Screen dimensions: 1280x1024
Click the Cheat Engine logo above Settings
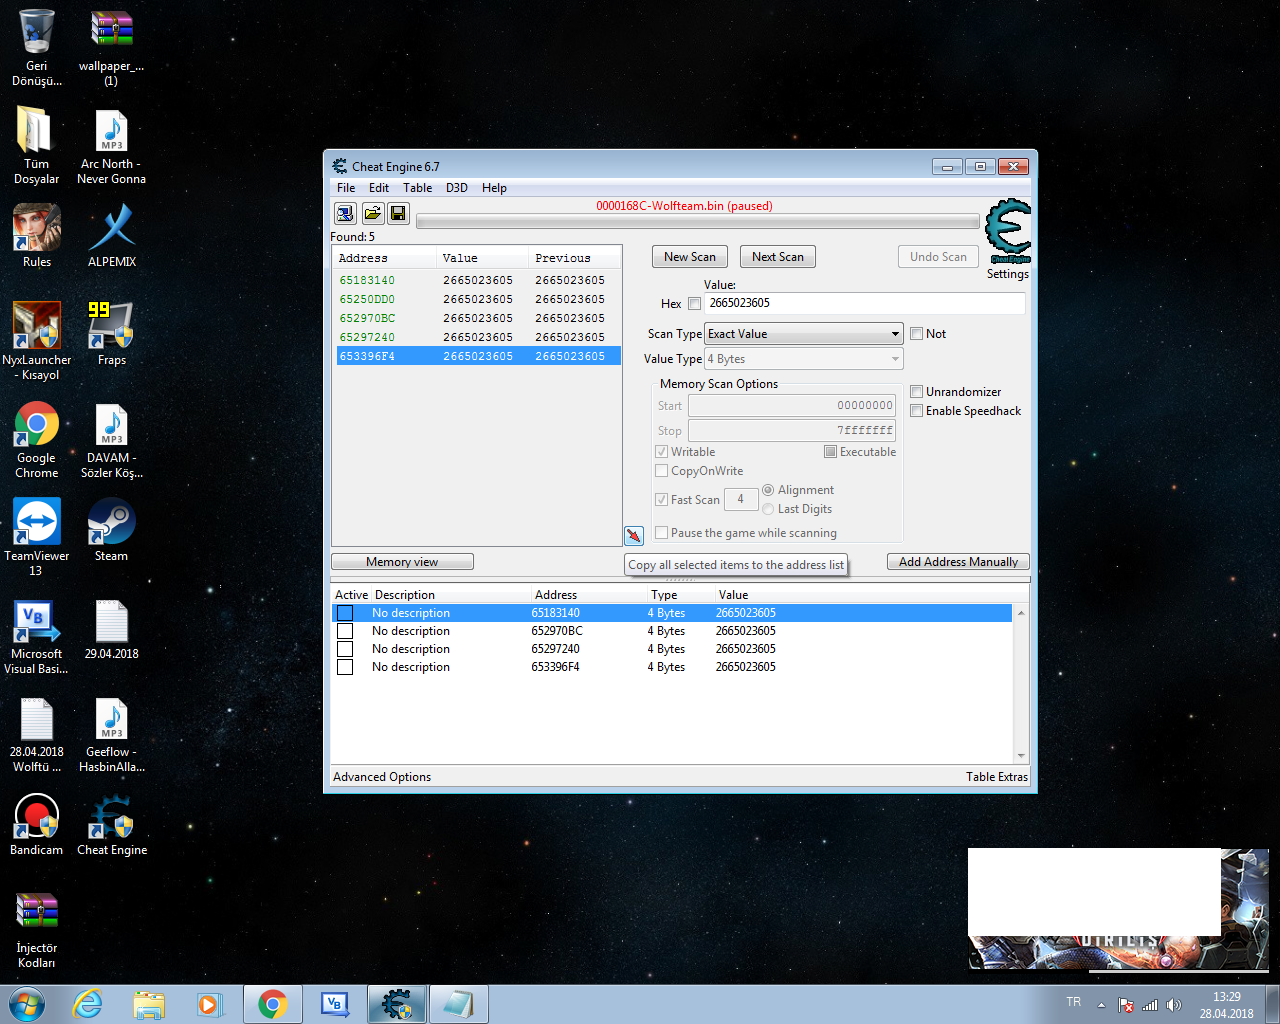click(x=1008, y=231)
